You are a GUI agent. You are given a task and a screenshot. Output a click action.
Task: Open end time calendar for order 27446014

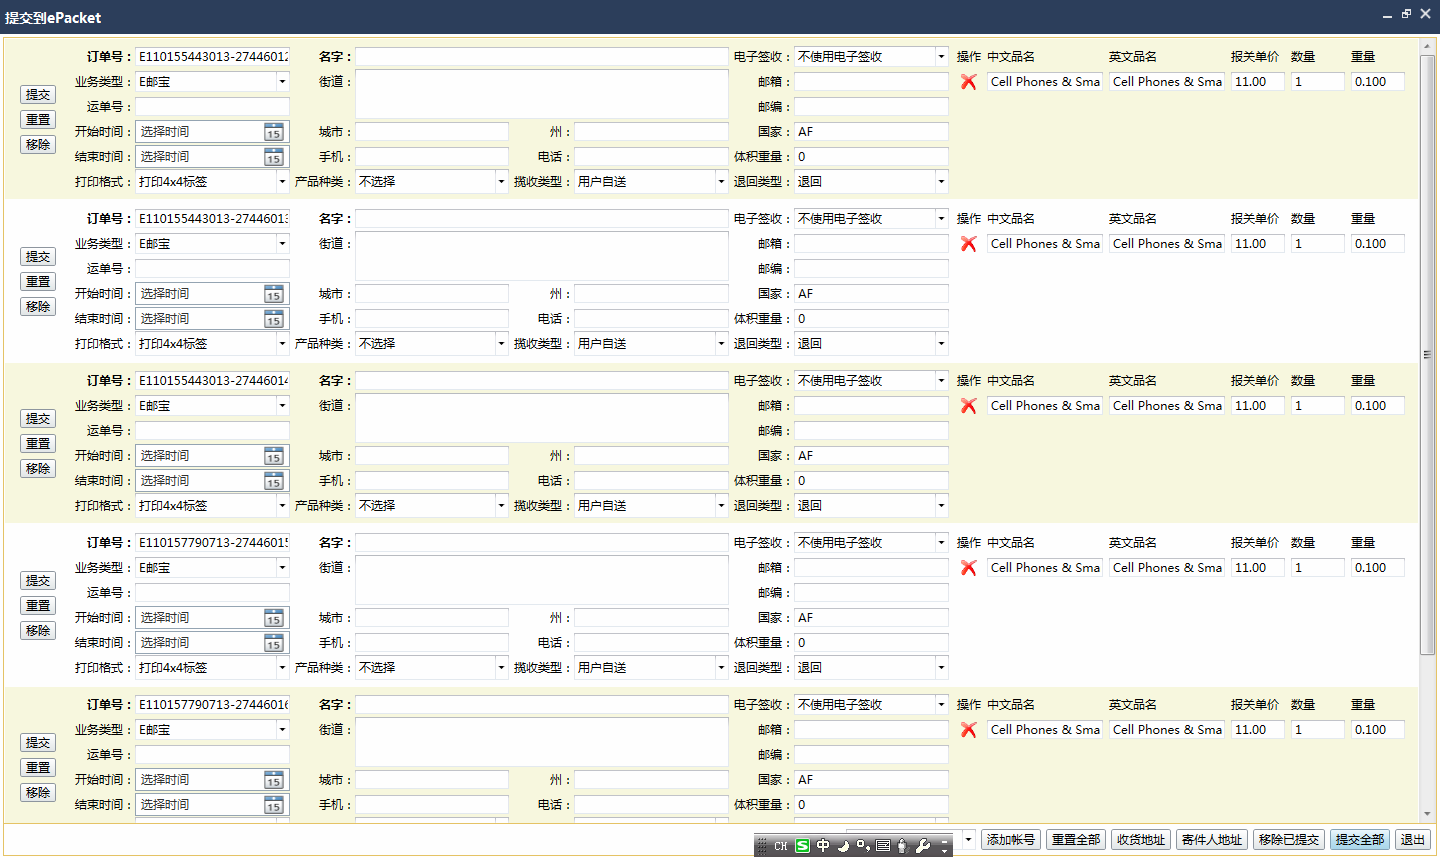click(x=273, y=481)
